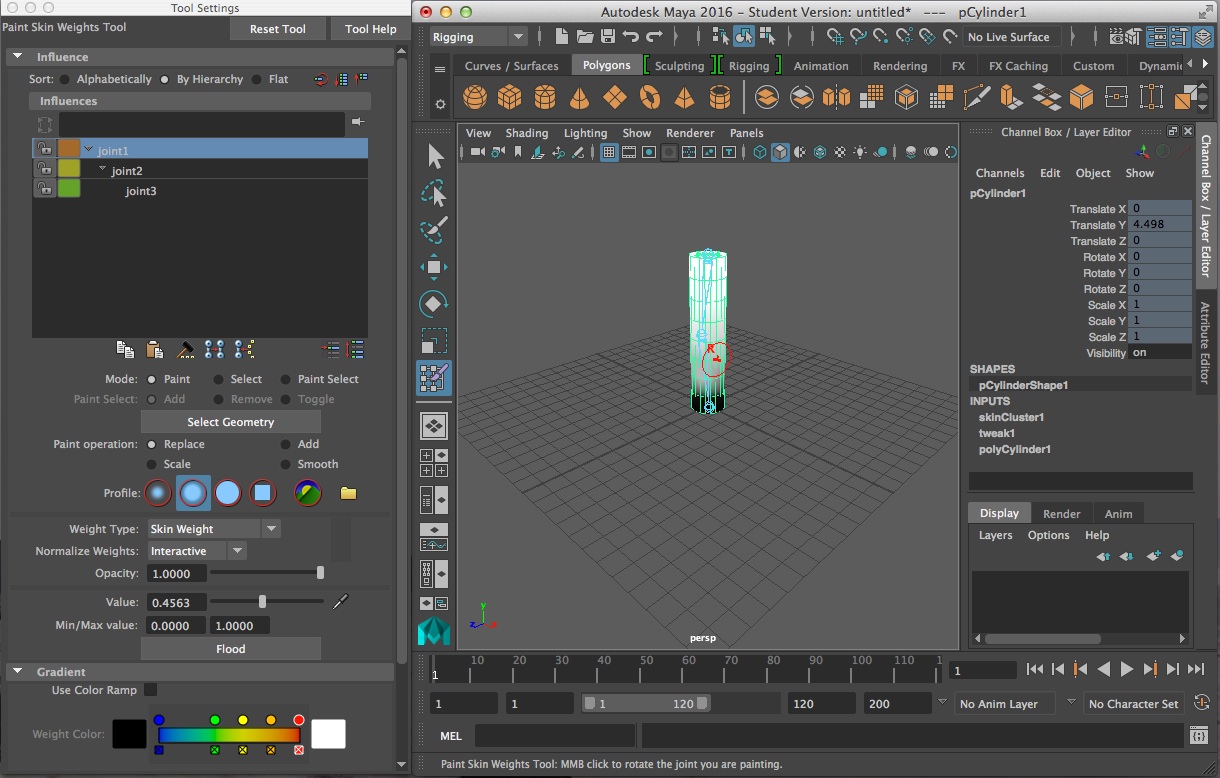
Task: Select the second brush Profile in Paint Skin Weights
Action: [192, 493]
